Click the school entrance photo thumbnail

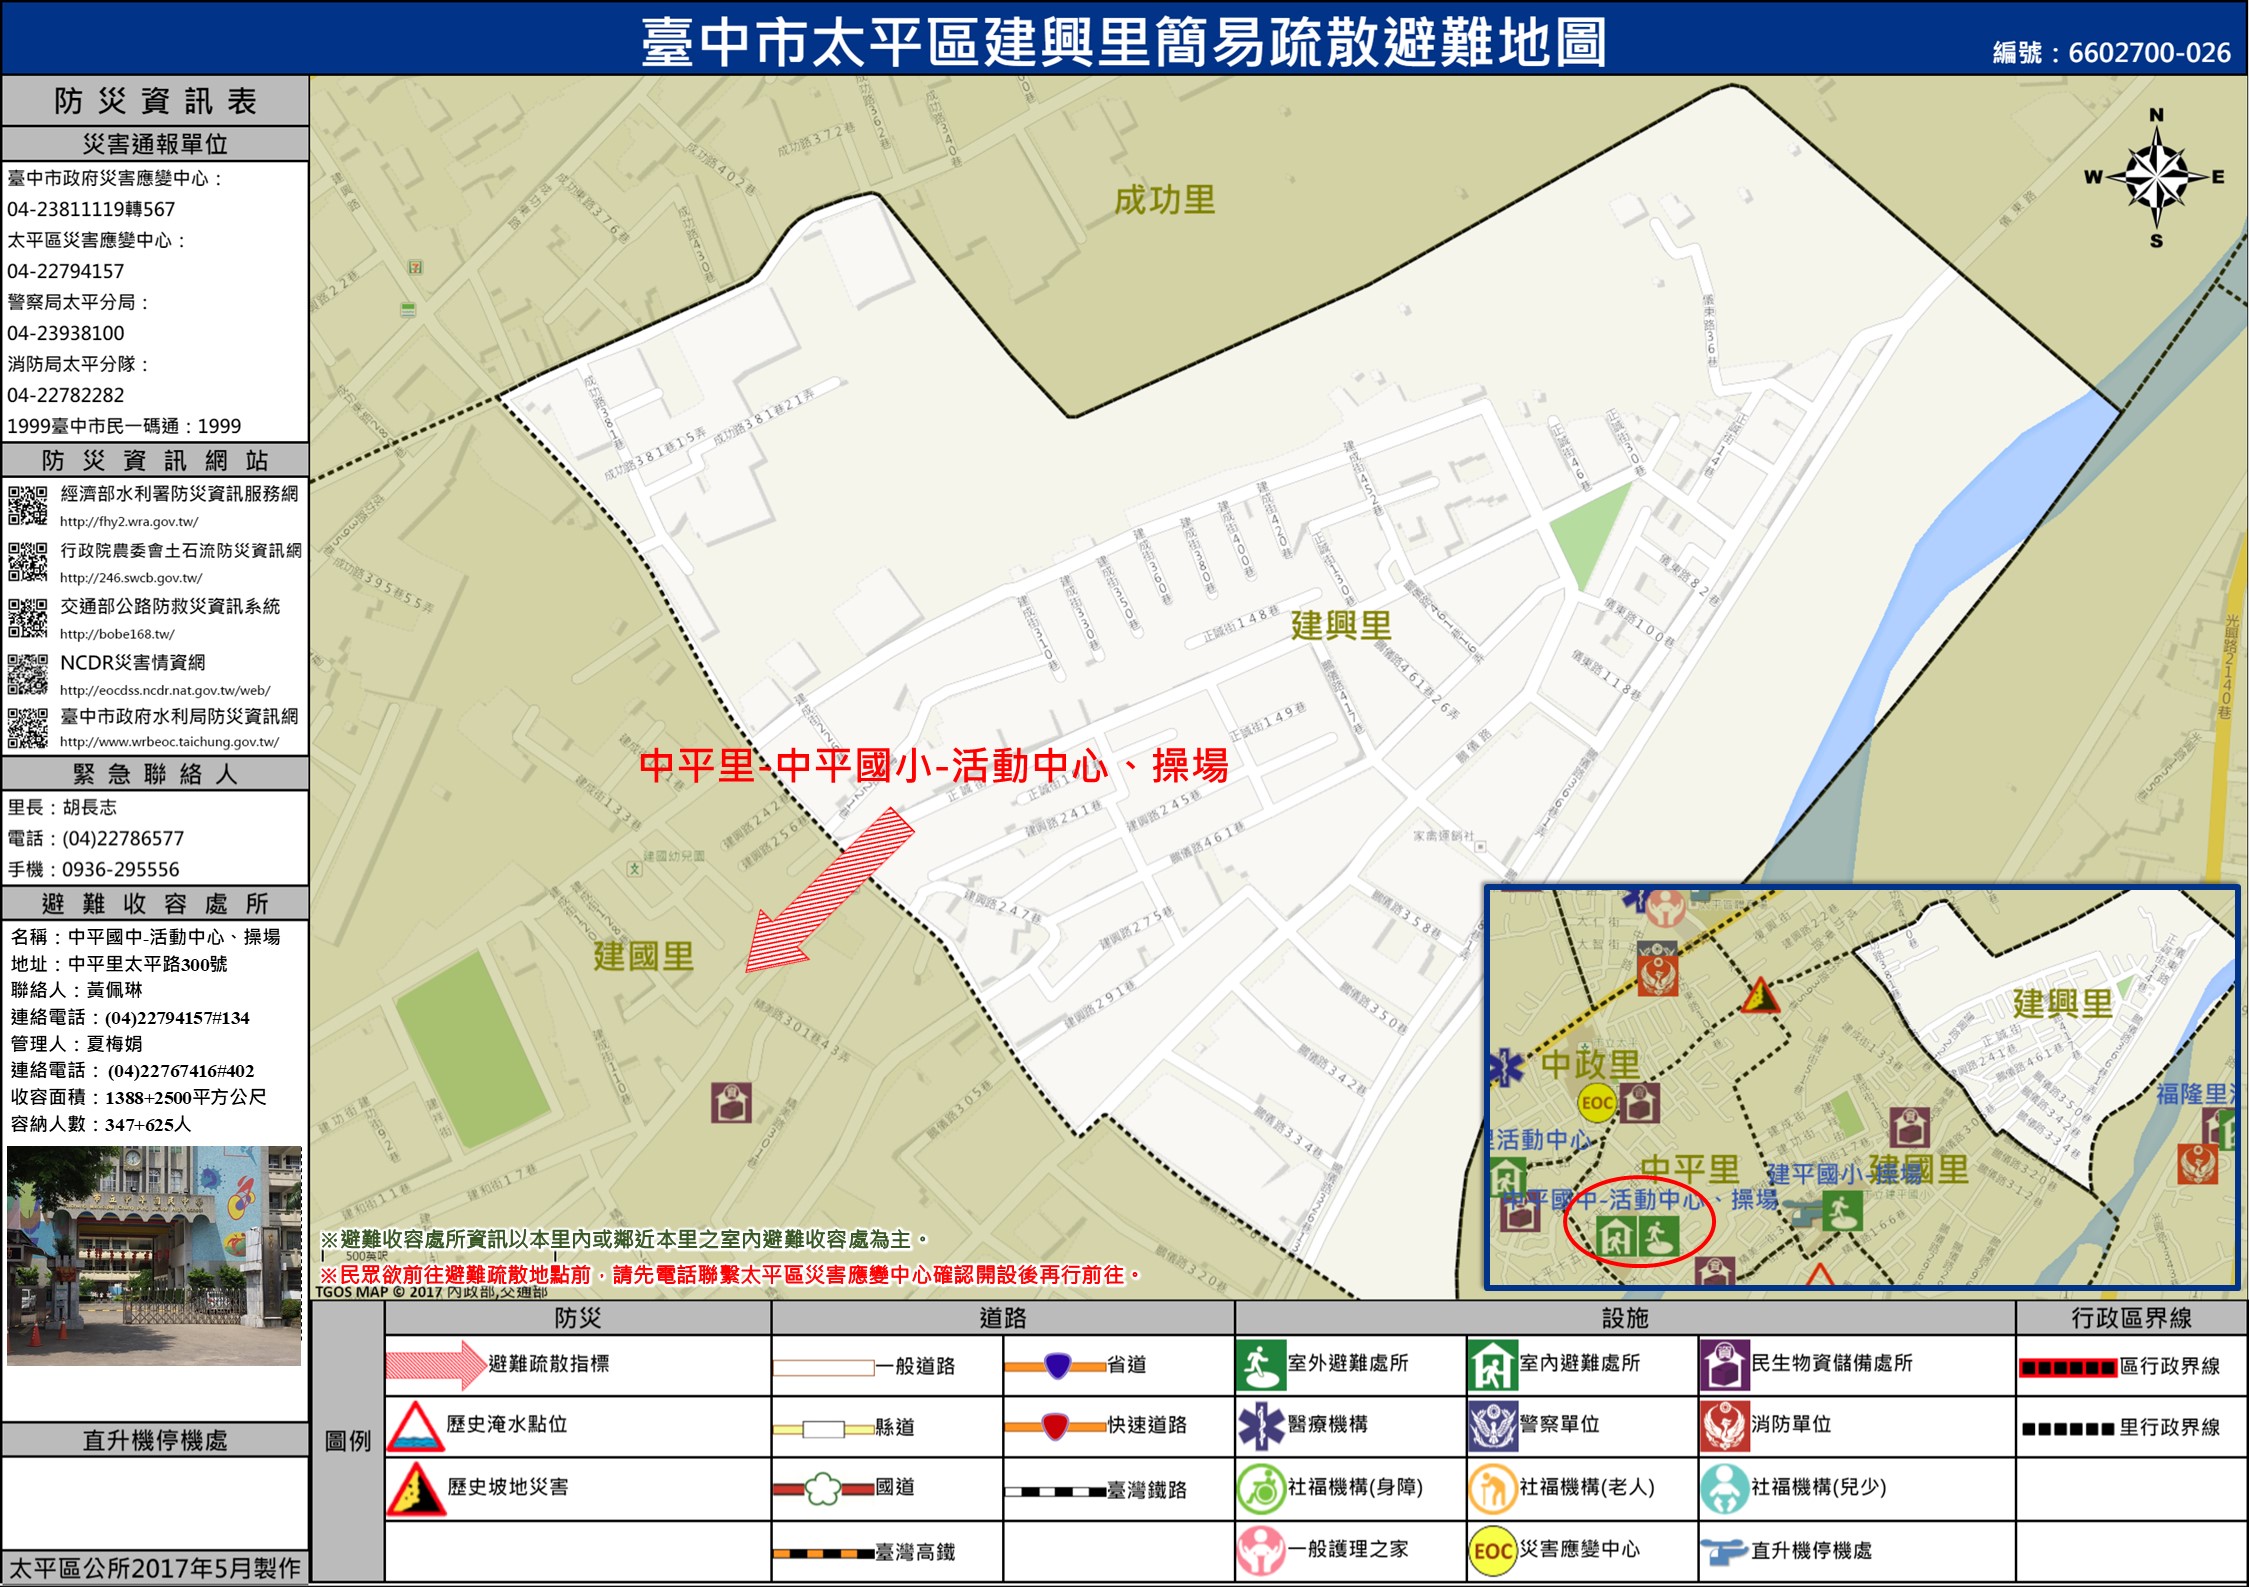click(x=154, y=1255)
